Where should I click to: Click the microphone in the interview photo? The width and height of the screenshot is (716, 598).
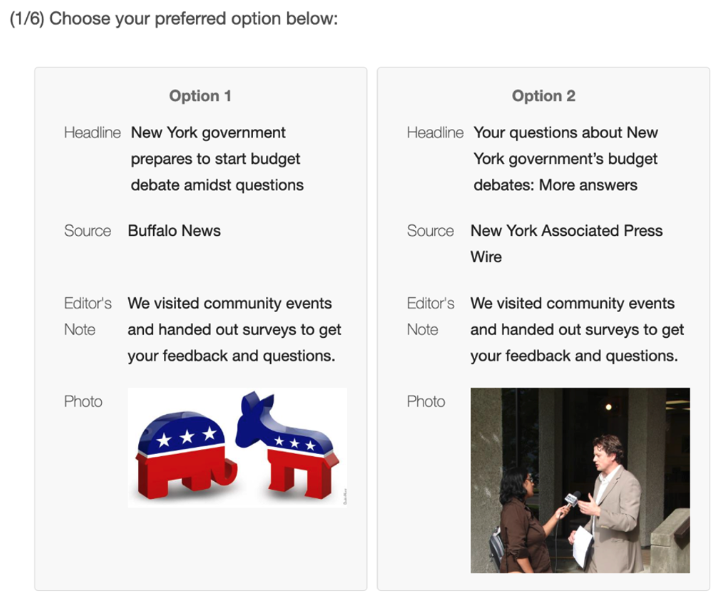(573, 498)
